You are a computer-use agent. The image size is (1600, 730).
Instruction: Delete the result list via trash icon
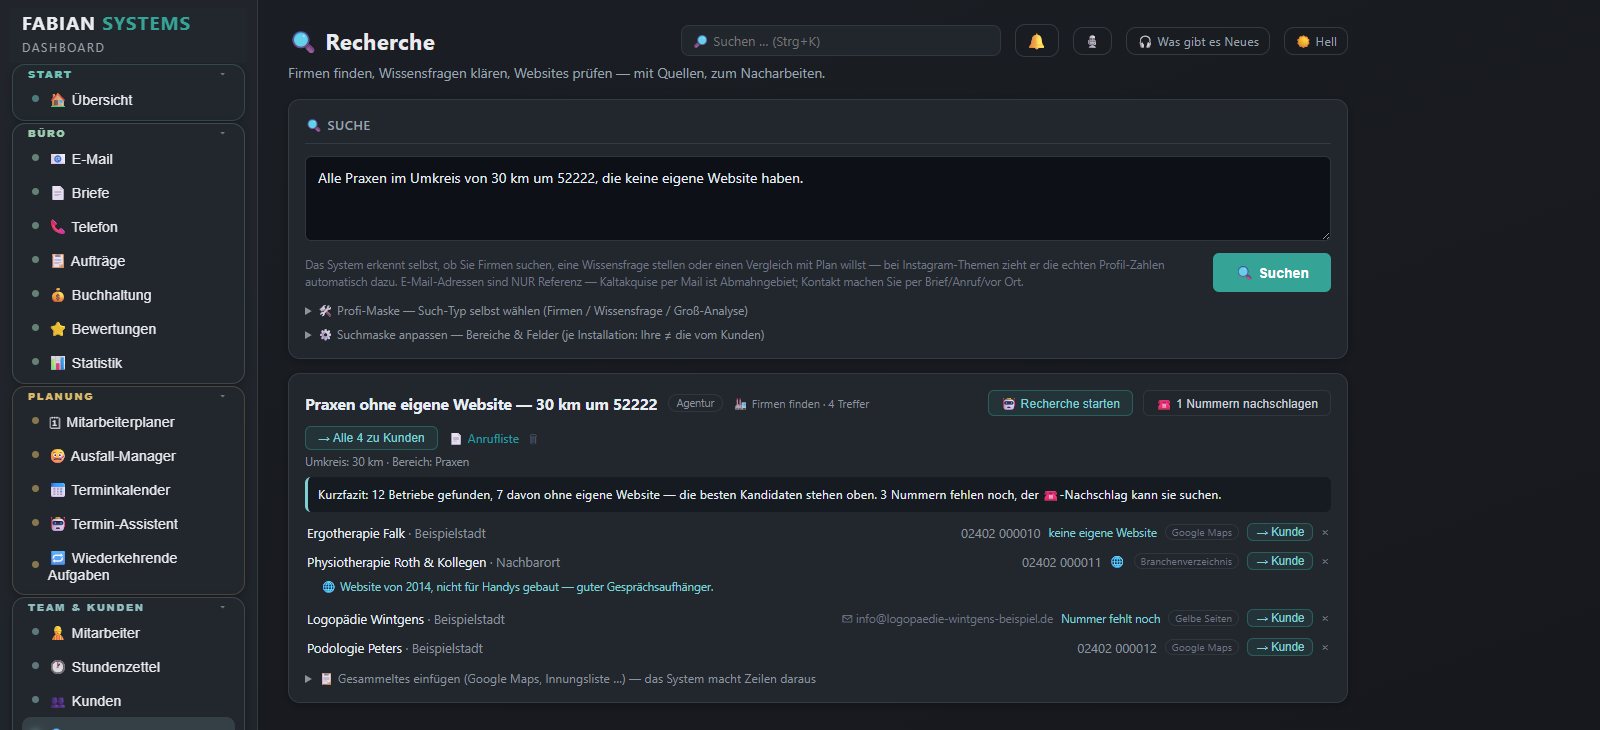pos(533,439)
